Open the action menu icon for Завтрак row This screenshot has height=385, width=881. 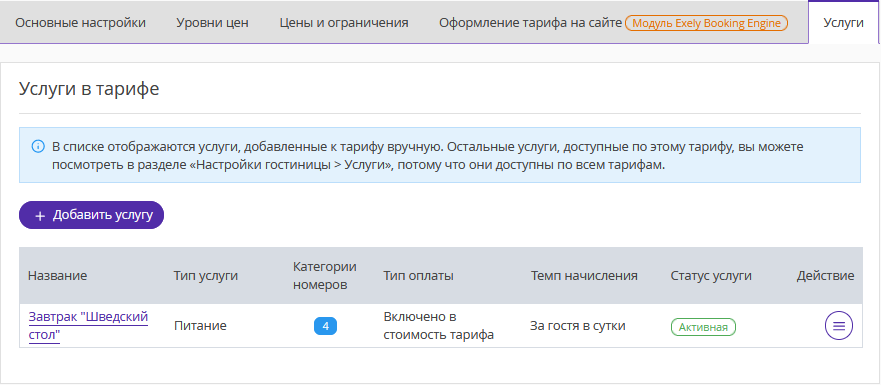(x=838, y=326)
